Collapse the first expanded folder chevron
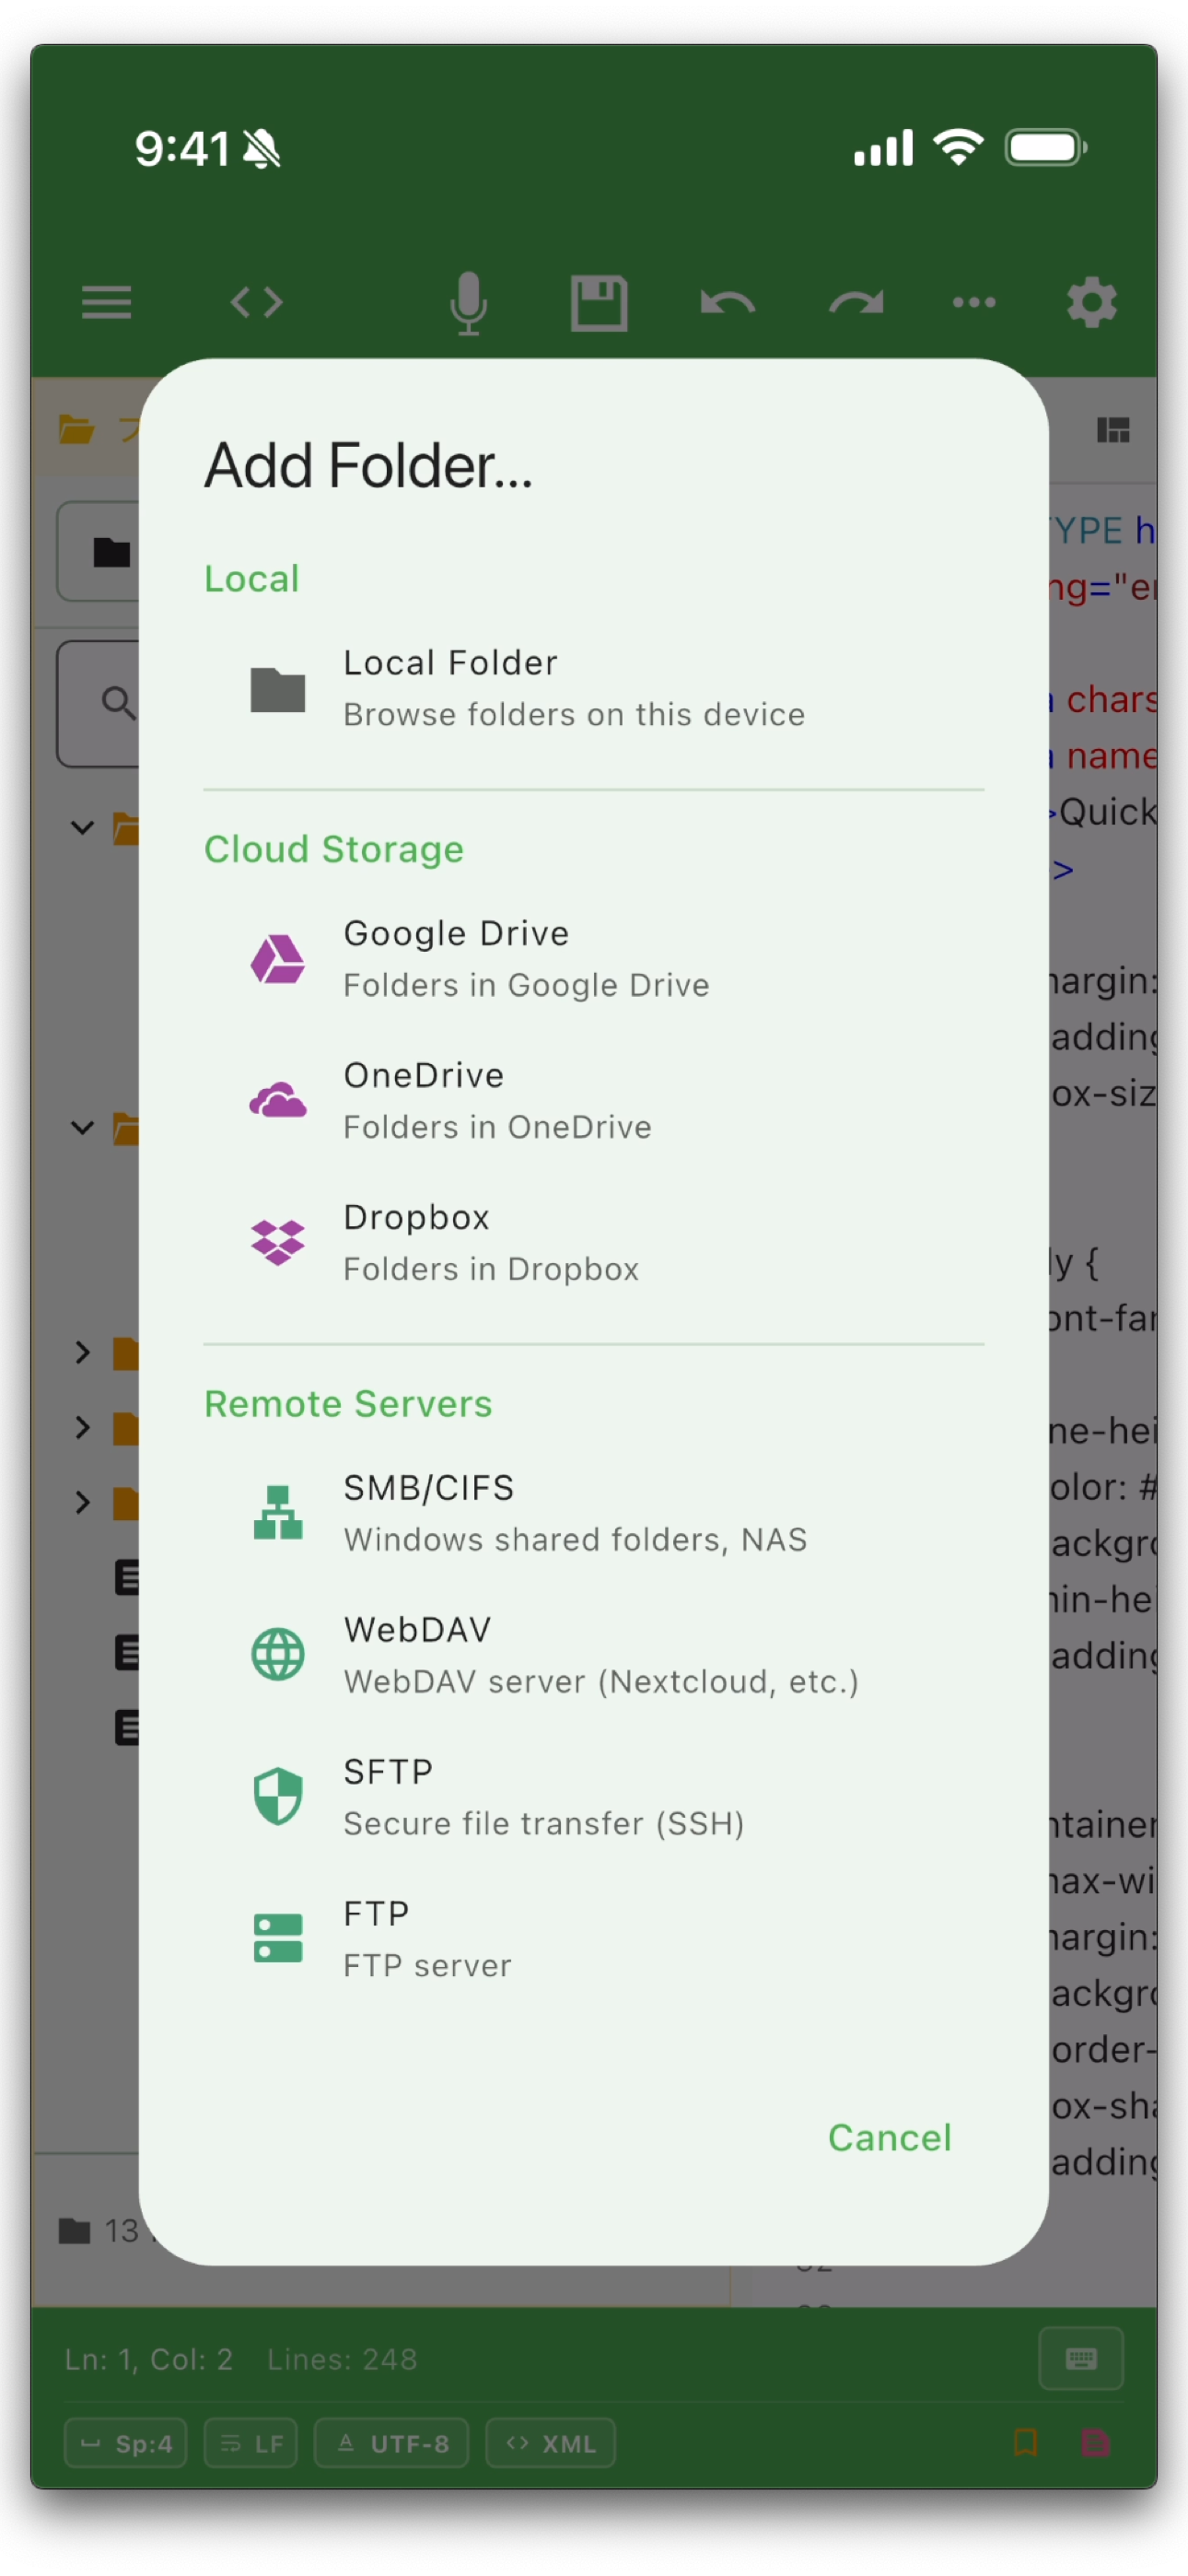The width and height of the screenshot is (1188, 2576). pyautogui.click(x=83, y=827)
